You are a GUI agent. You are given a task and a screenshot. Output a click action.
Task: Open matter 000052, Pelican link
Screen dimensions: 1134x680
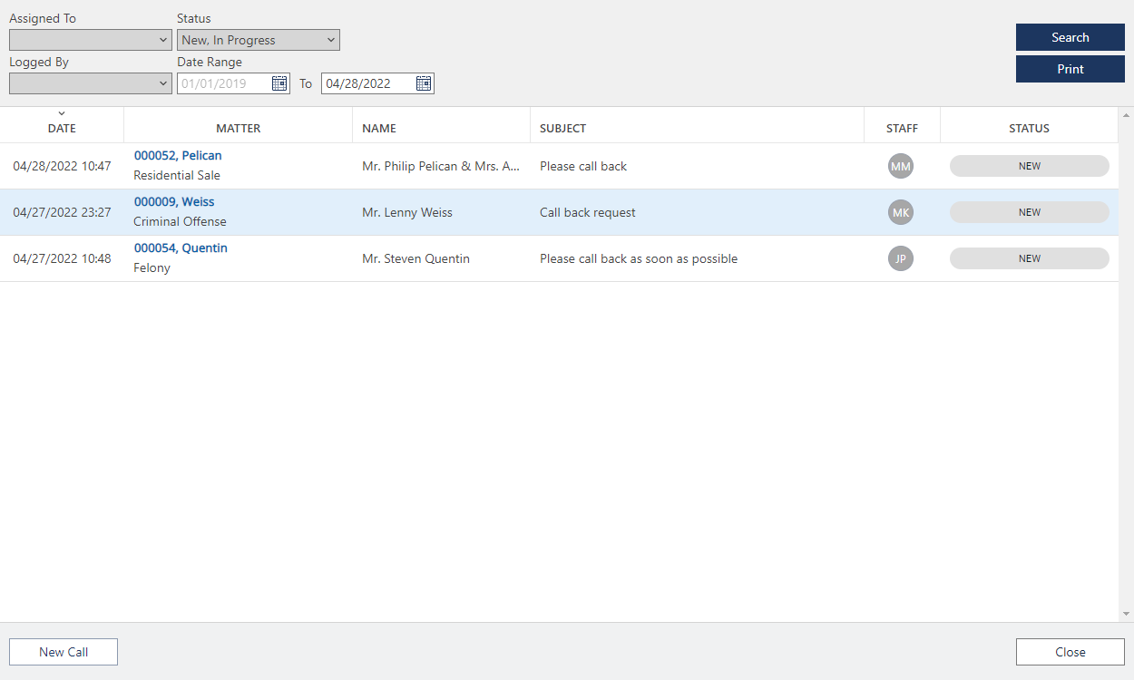click(x=178, y=156)
